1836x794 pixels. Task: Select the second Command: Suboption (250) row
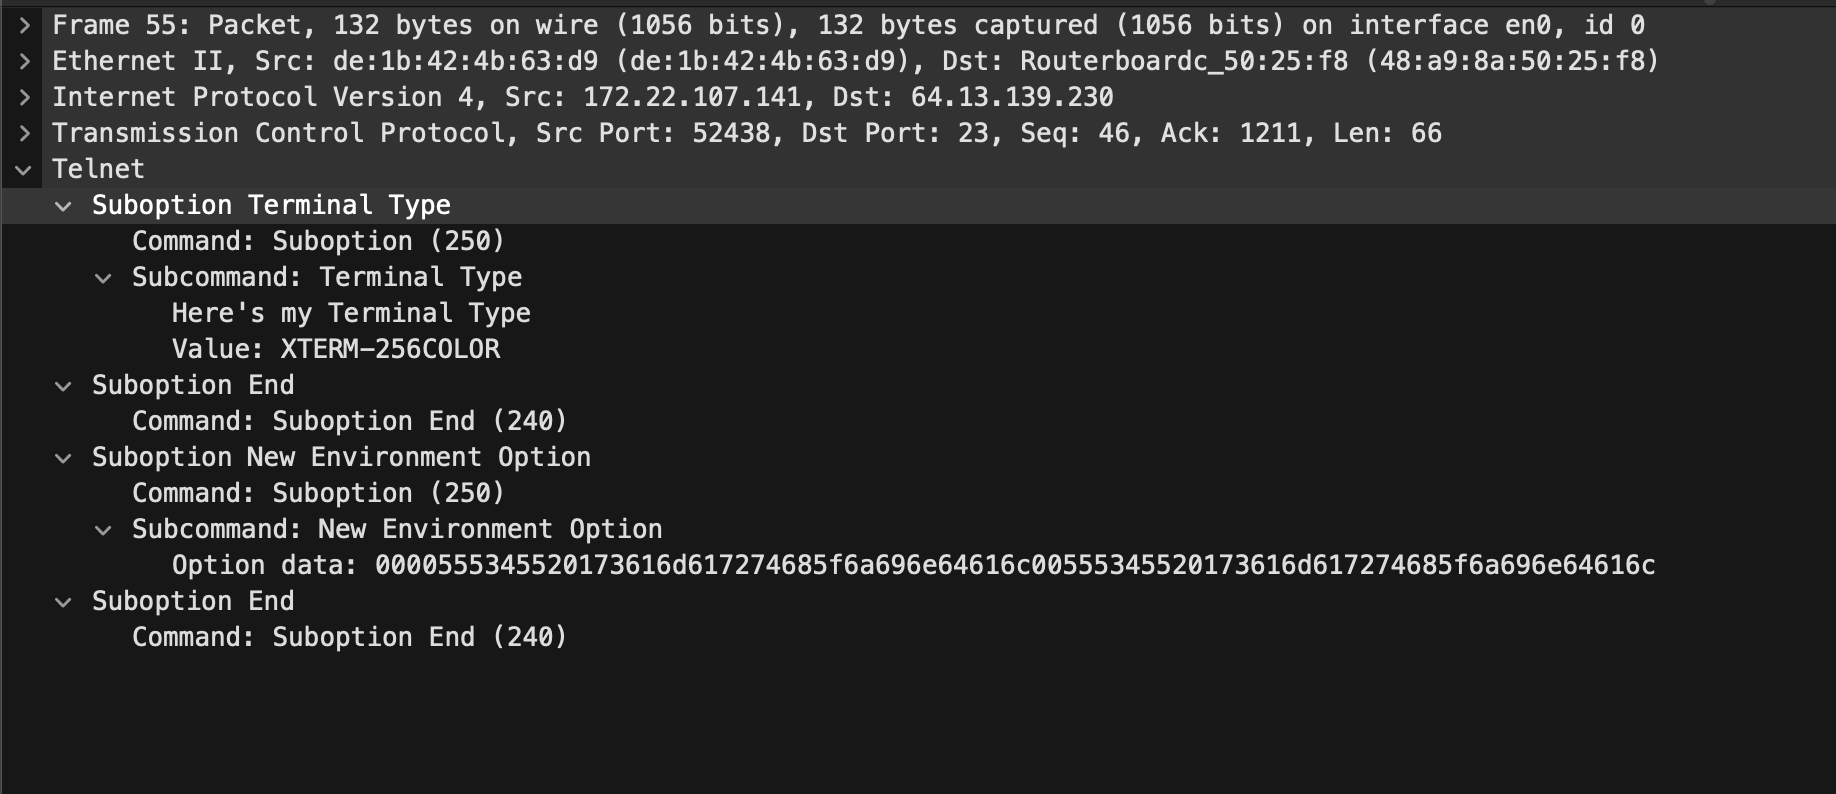[318, 493]
